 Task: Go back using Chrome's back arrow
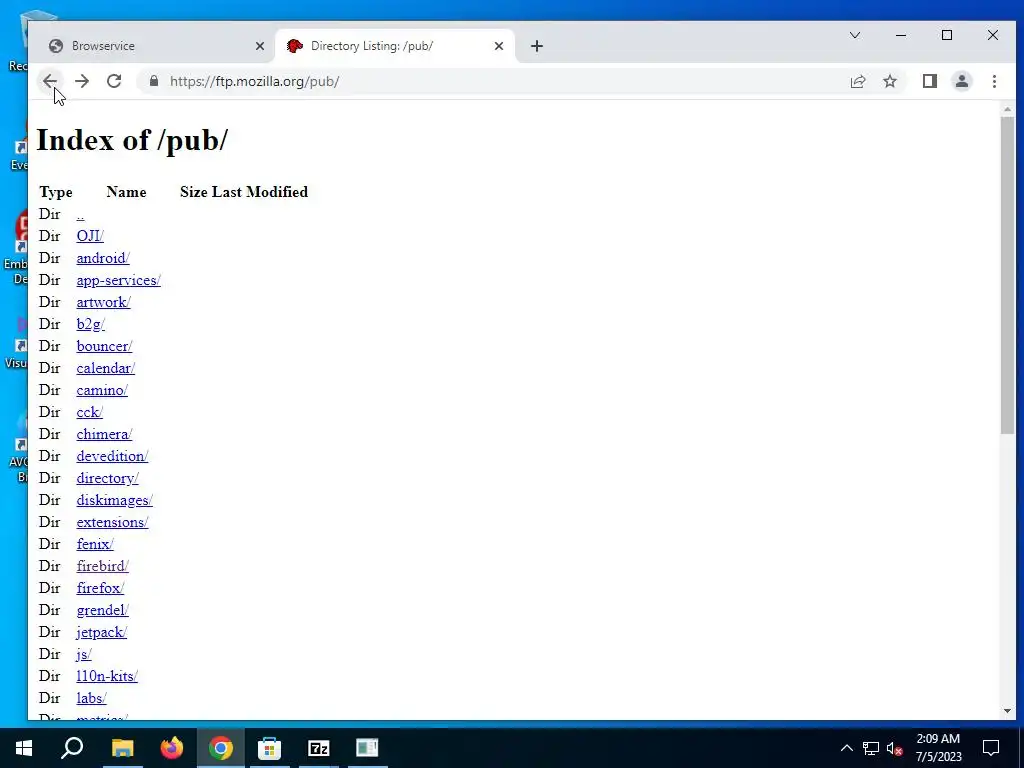click(50, 81)
